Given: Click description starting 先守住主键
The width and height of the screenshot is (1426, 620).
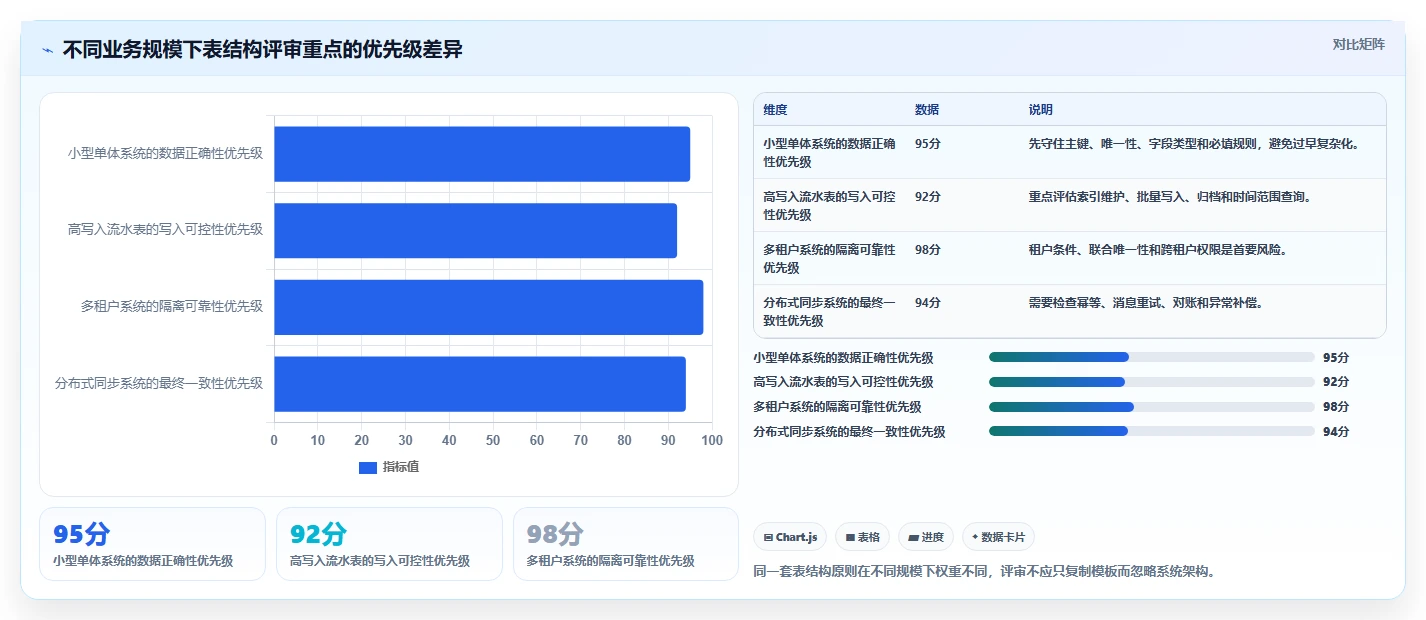Looking at the screenshot, I should pyautogui.click(x=1194, y=144).
